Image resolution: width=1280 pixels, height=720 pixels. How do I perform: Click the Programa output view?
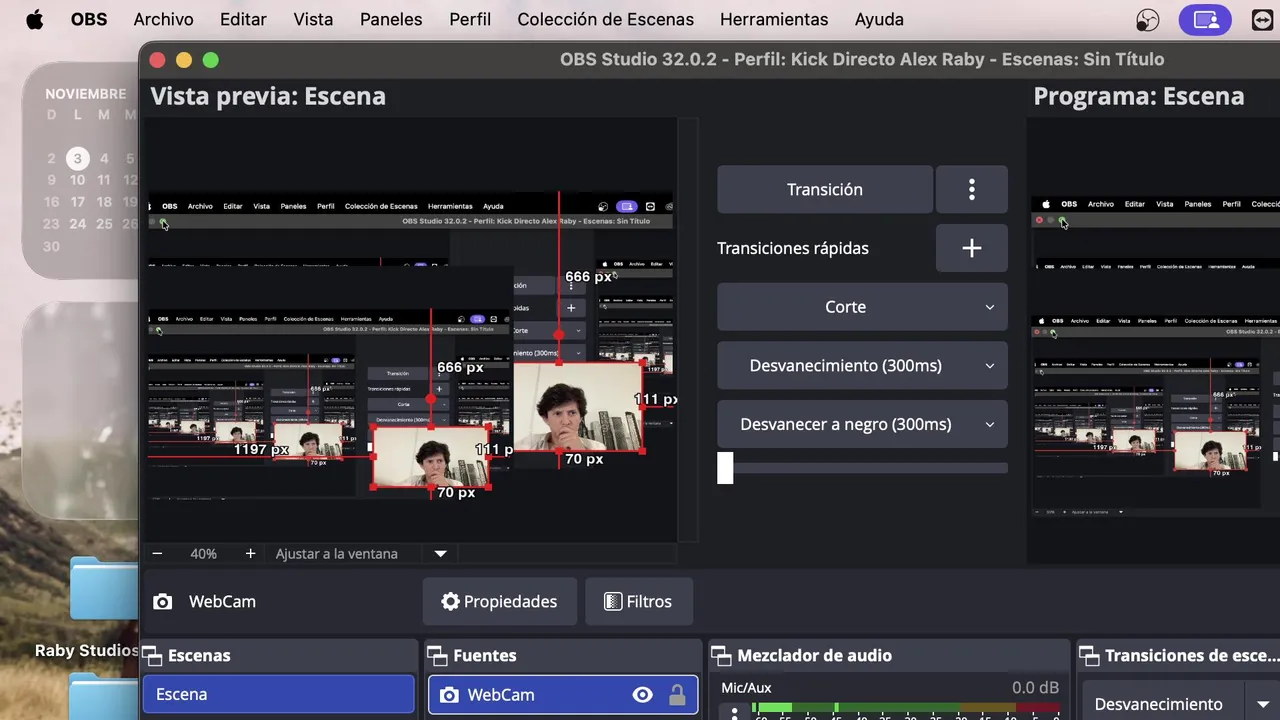(x=1154, y=340)
